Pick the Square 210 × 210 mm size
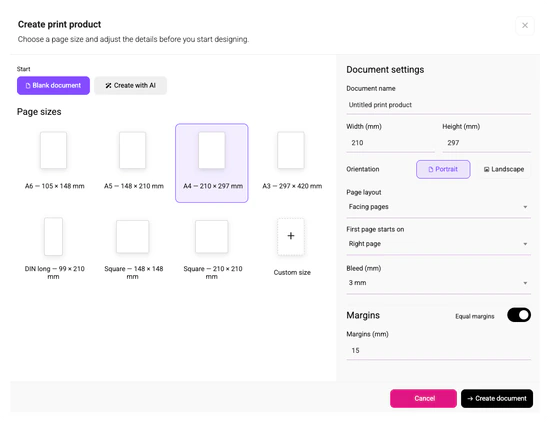The height and width of the screenshot is (423, 550). 212,248
